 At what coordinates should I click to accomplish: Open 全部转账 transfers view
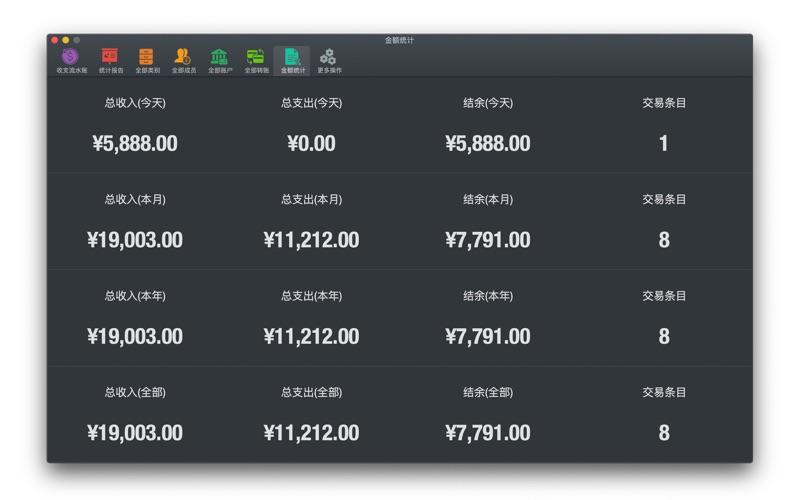256,61
